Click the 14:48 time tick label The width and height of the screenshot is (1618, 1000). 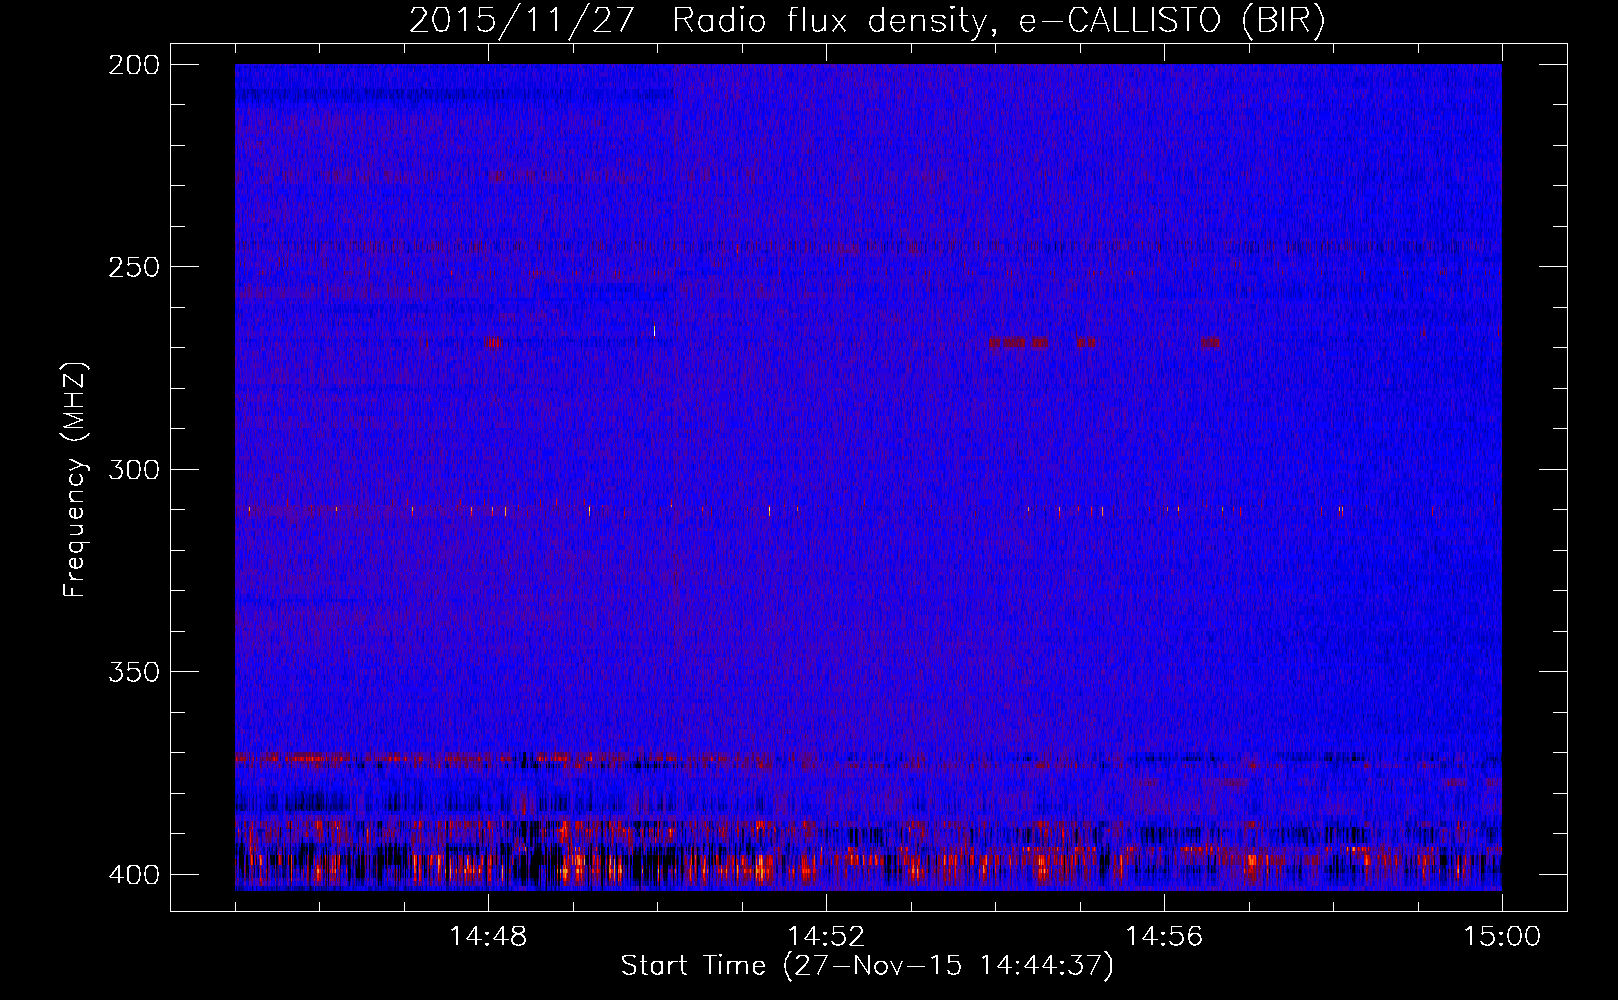pyautogui.click(x=488, y=937)
